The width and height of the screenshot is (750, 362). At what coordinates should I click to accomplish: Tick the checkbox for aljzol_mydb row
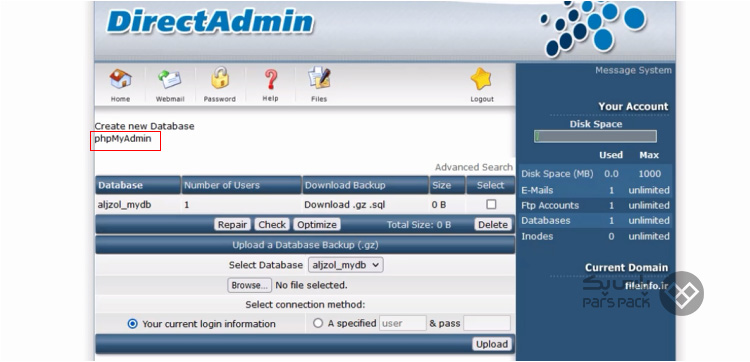pyautogui.click(x=491, y=205)
